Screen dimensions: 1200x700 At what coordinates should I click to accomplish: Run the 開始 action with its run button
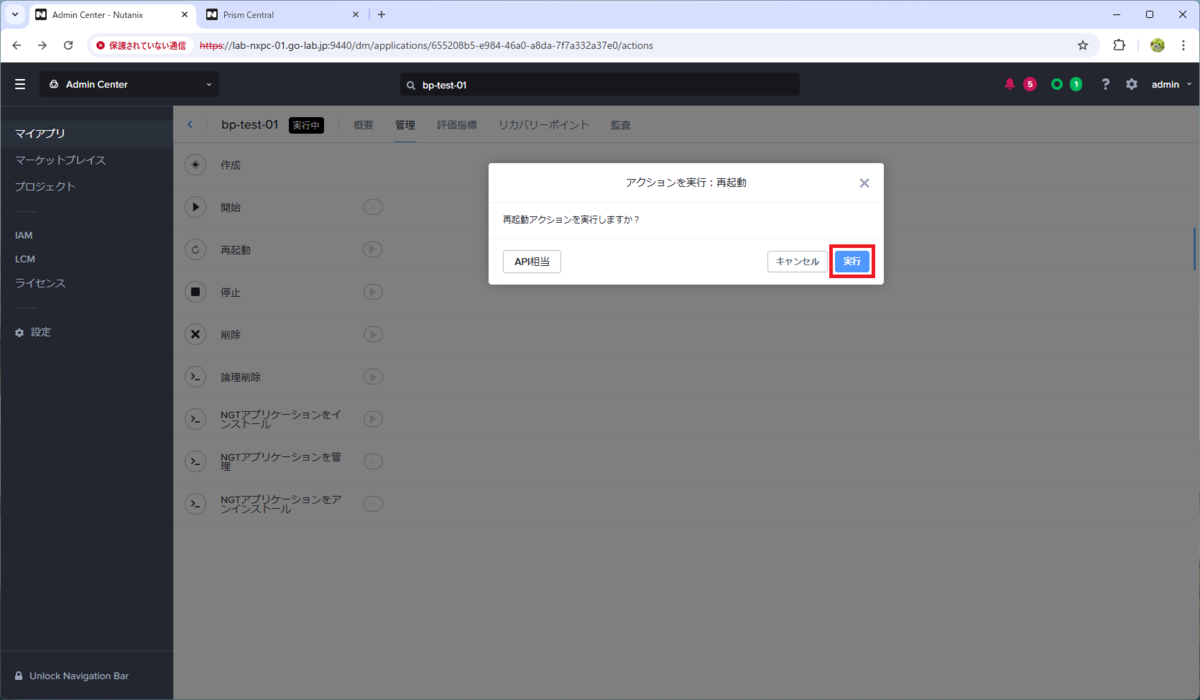[373, 207]
